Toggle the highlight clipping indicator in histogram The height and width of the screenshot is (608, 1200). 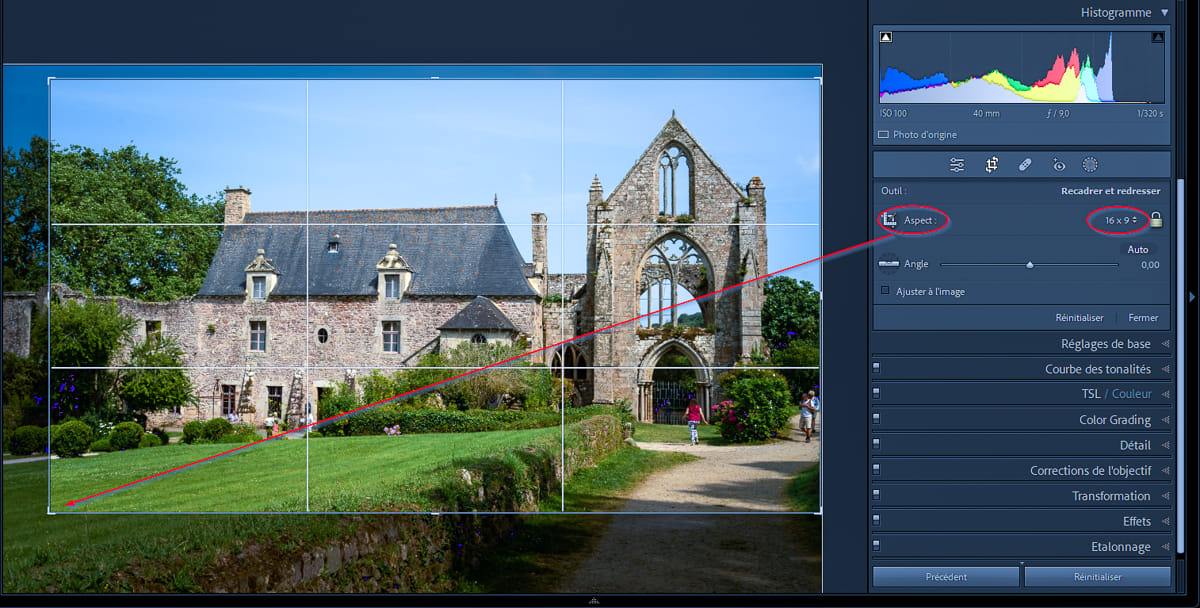coord(1157,38)
